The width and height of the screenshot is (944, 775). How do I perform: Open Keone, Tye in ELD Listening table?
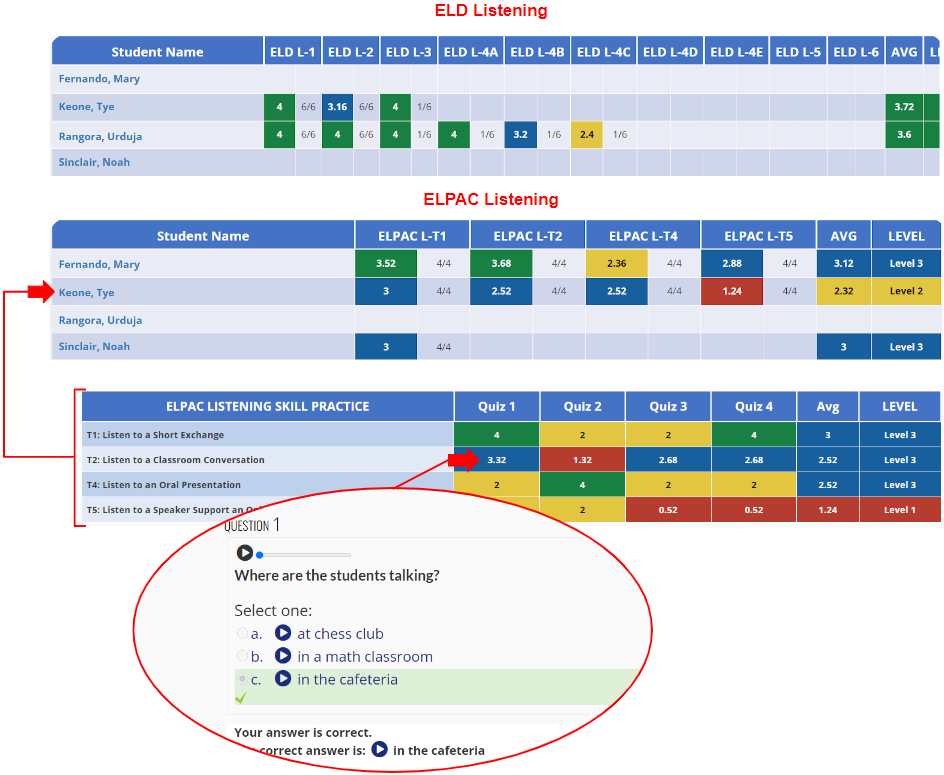[86, 107]
